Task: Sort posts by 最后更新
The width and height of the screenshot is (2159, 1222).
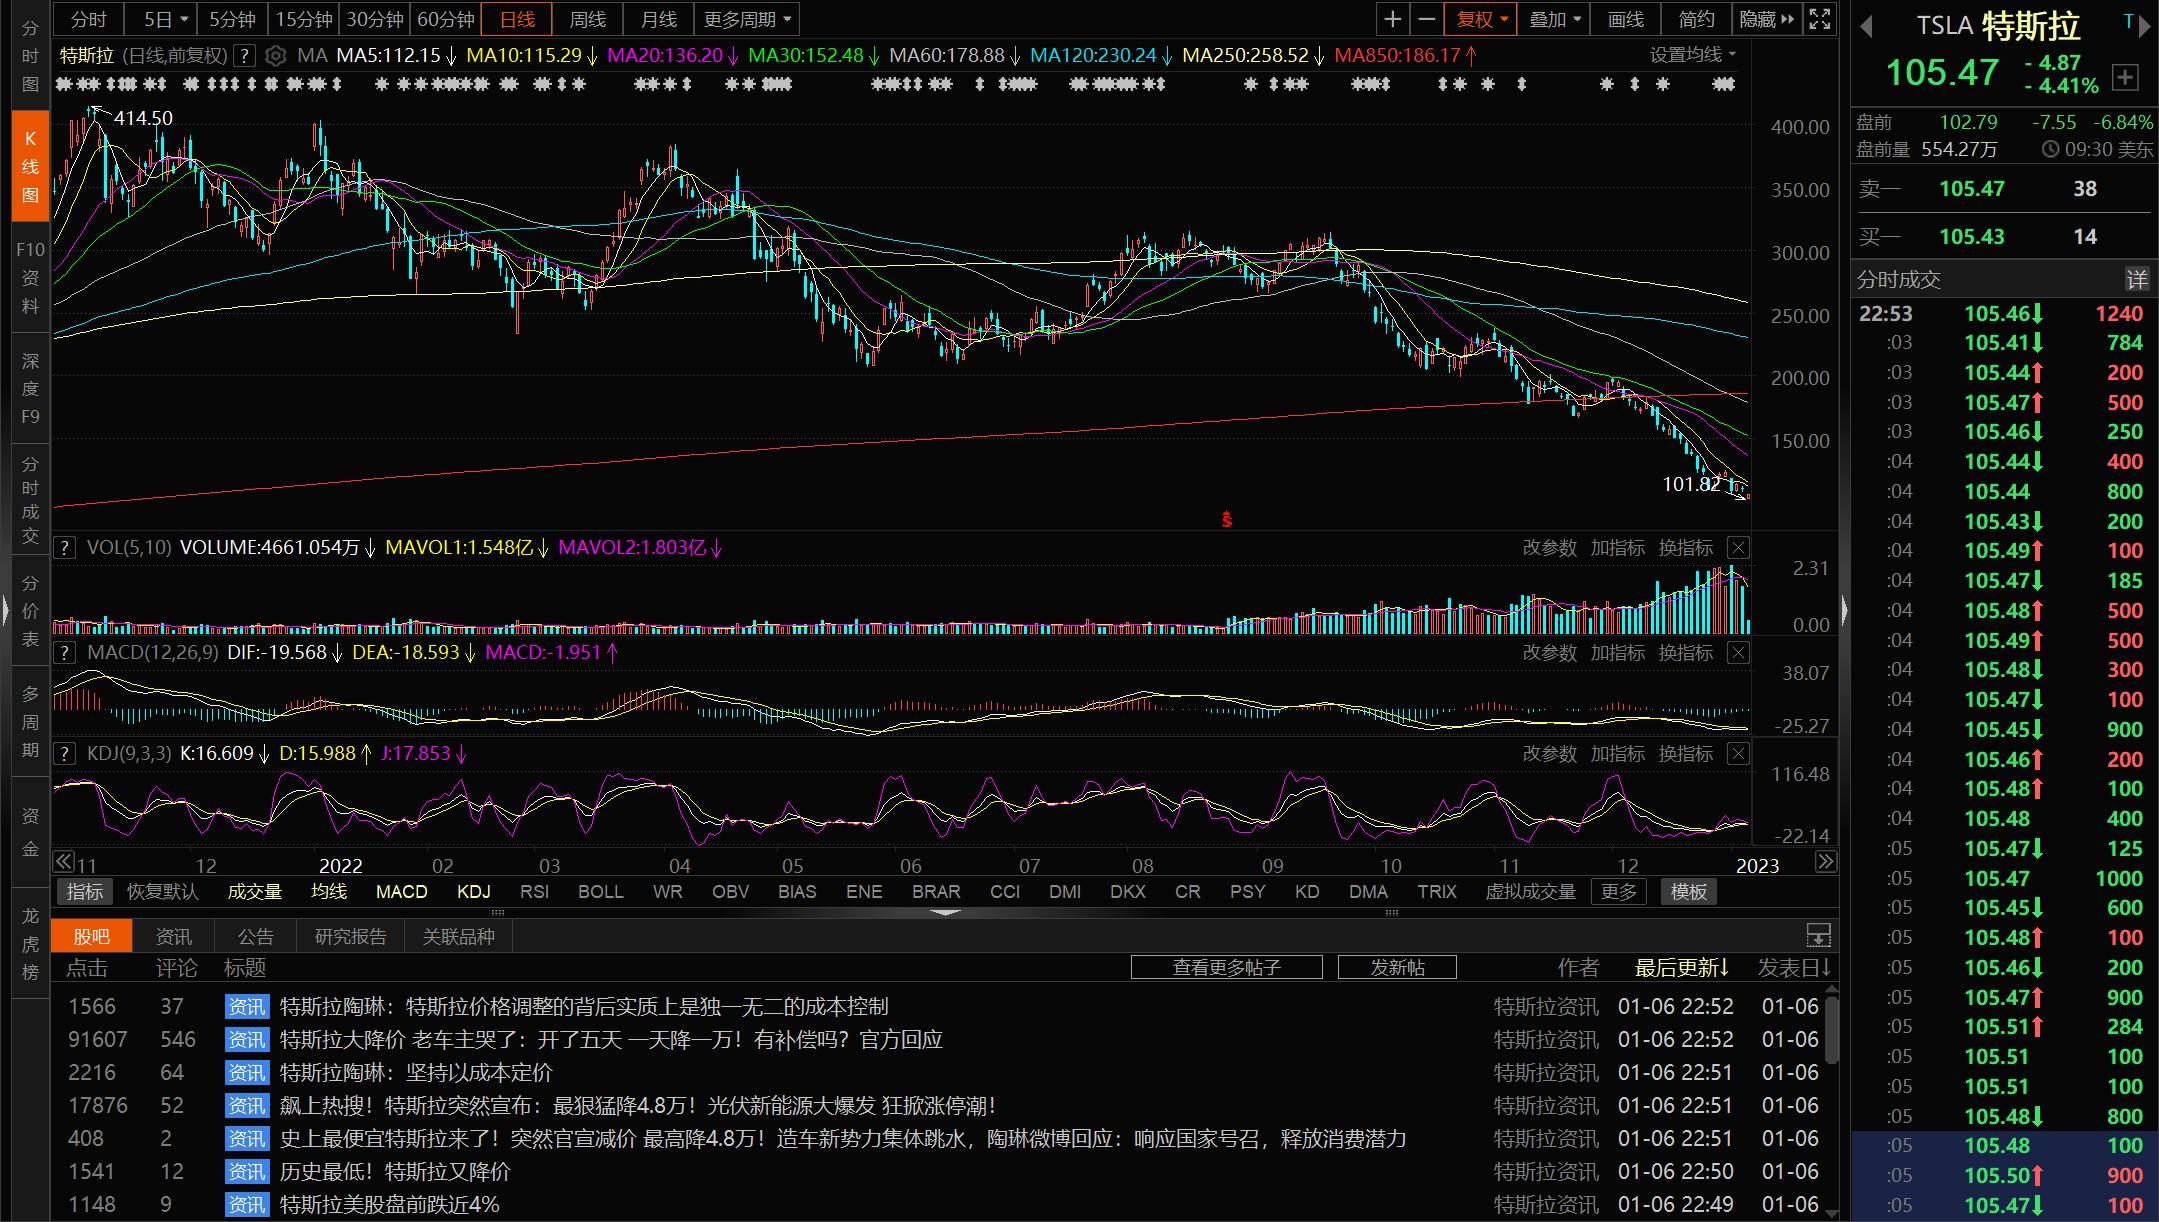Action: click(1682, 968)
